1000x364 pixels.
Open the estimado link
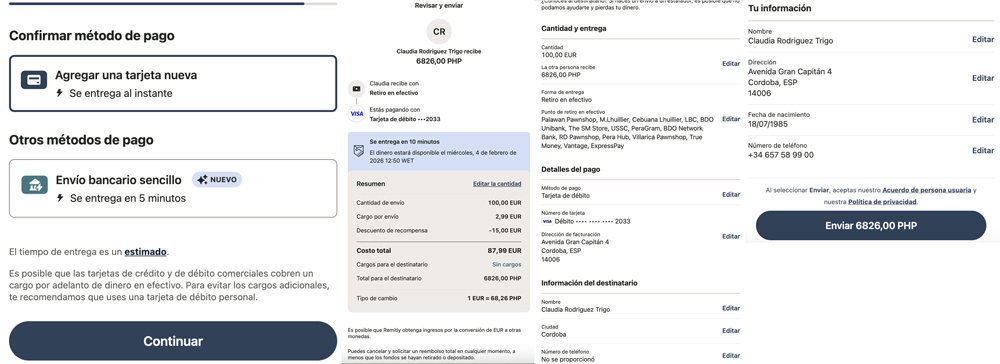145,252
